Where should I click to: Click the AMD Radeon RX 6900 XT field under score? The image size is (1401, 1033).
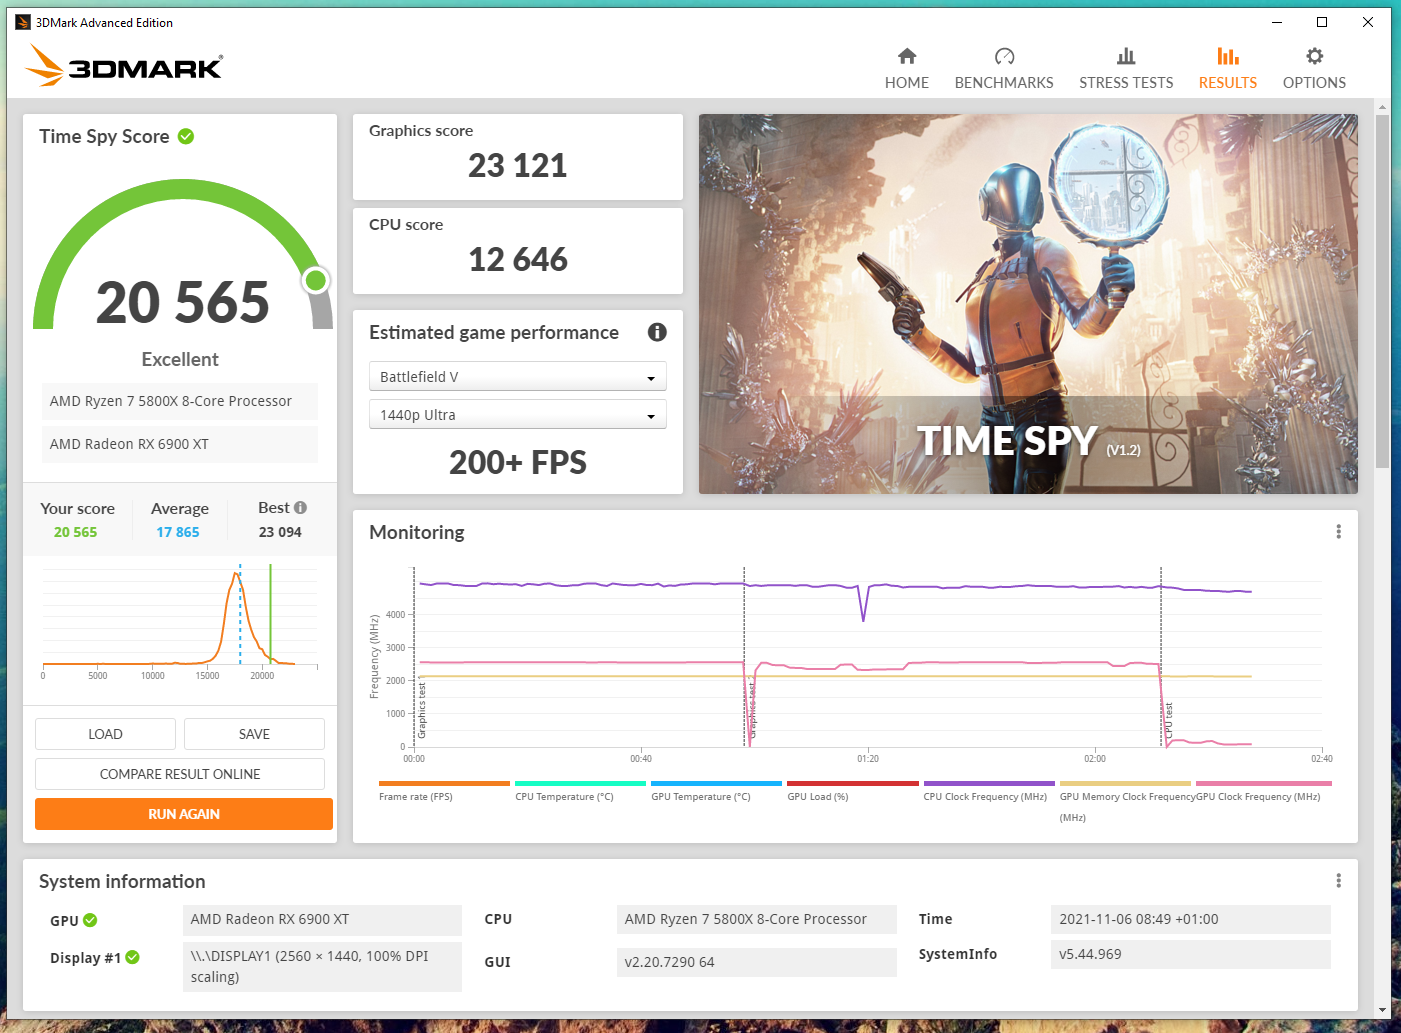(180, 444)
